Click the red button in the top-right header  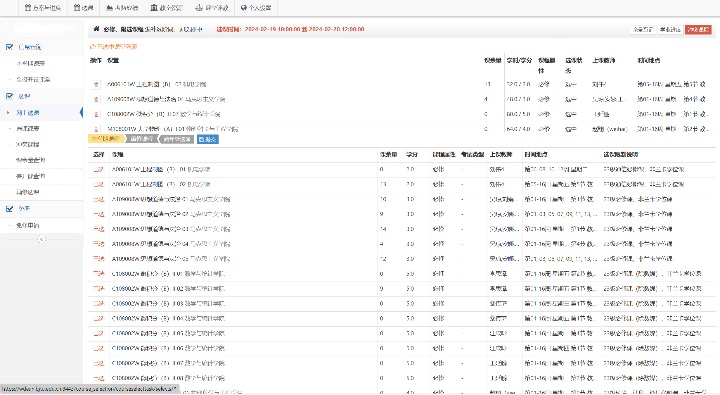tap(698, 29)
